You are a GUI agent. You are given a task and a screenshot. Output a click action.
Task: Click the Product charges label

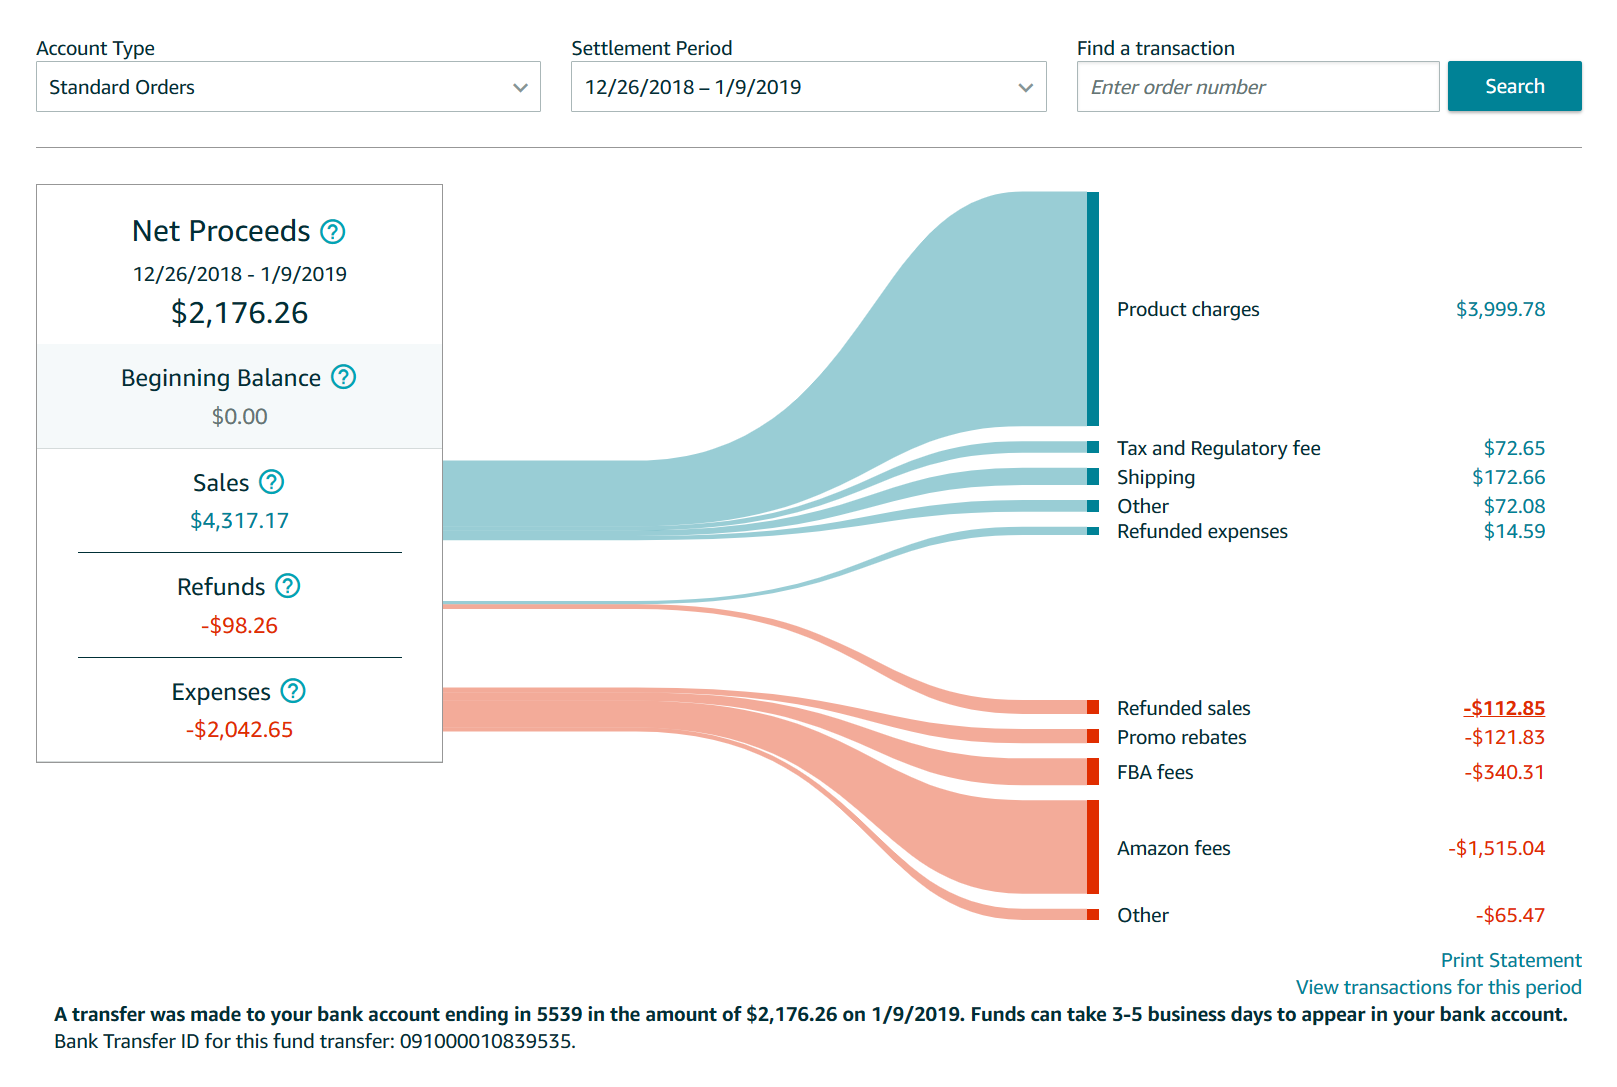coord(1188,309)
